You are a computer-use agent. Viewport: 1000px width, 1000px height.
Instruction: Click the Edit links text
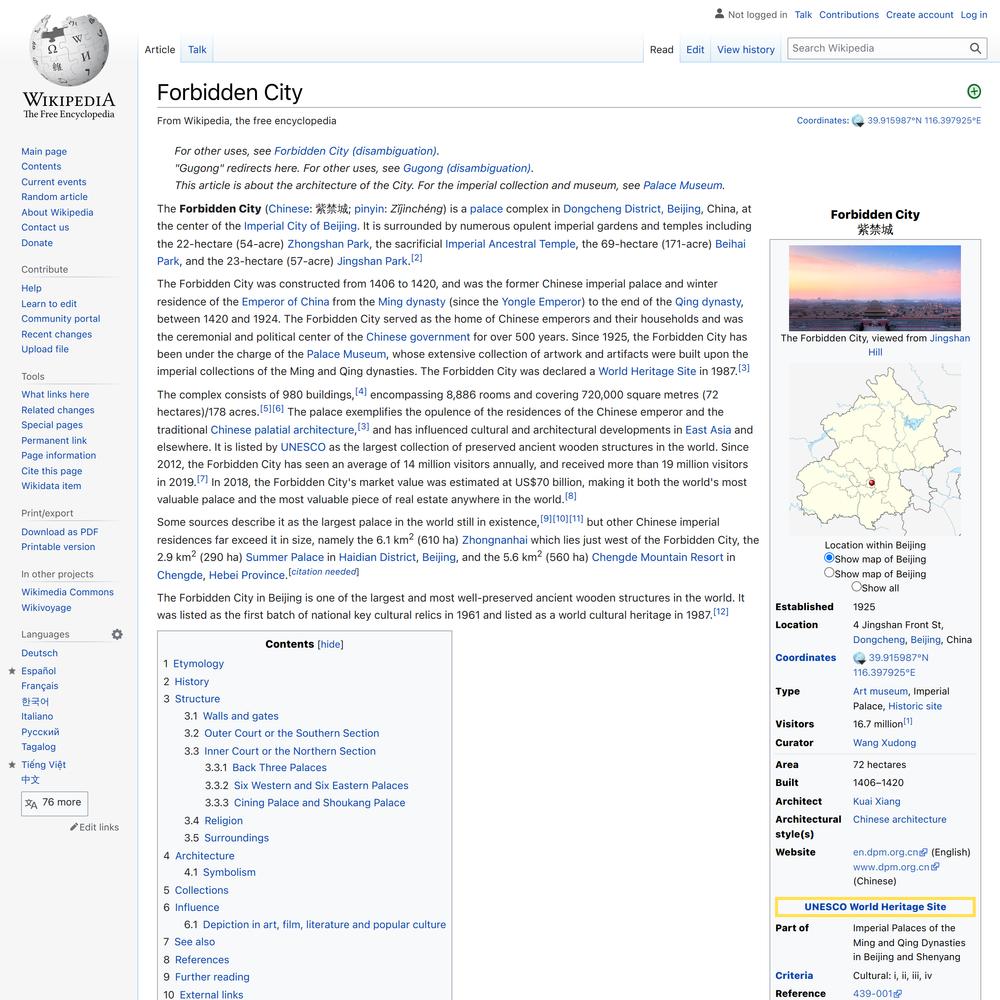99,828
